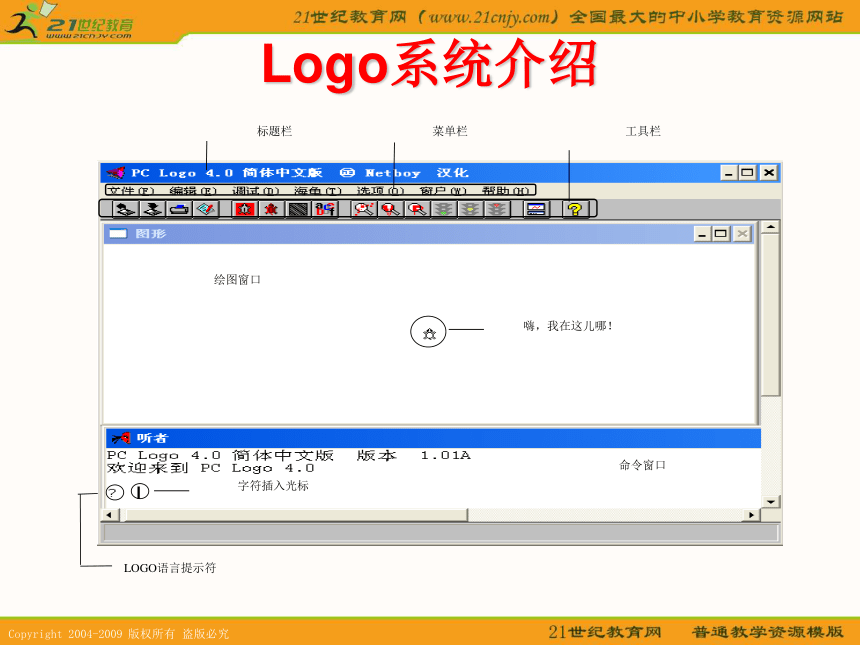Click the horizontal scrollbar left arrow

(109, 514)
